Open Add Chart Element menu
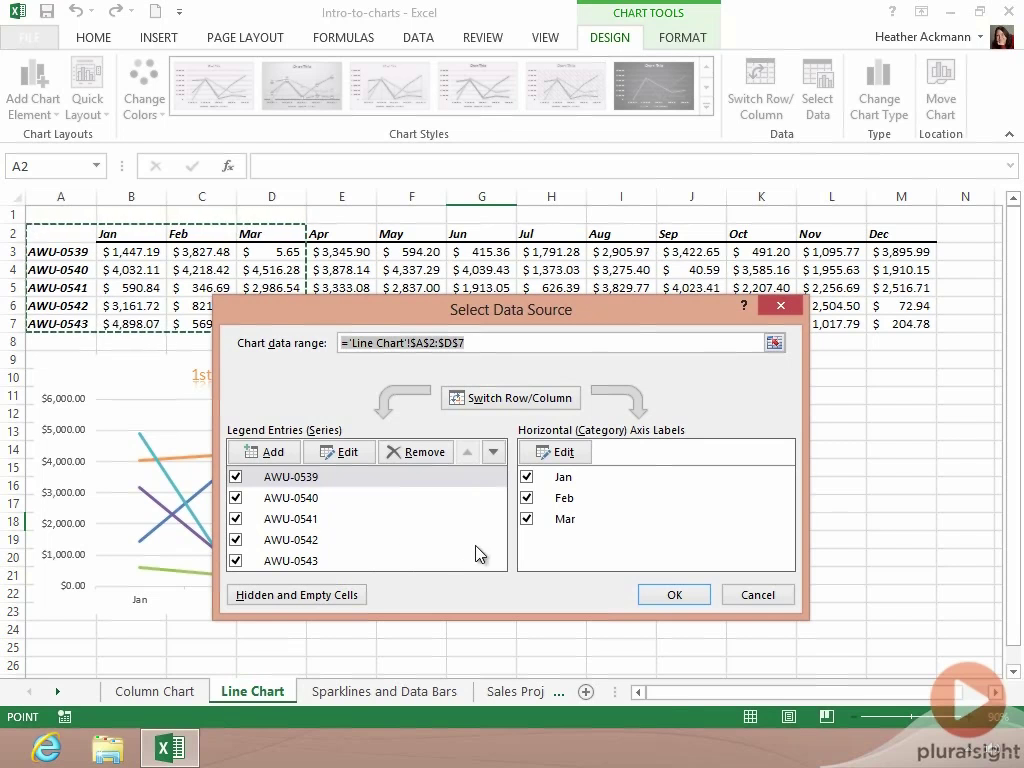The image size is (1024, 768). pos(33,89)
